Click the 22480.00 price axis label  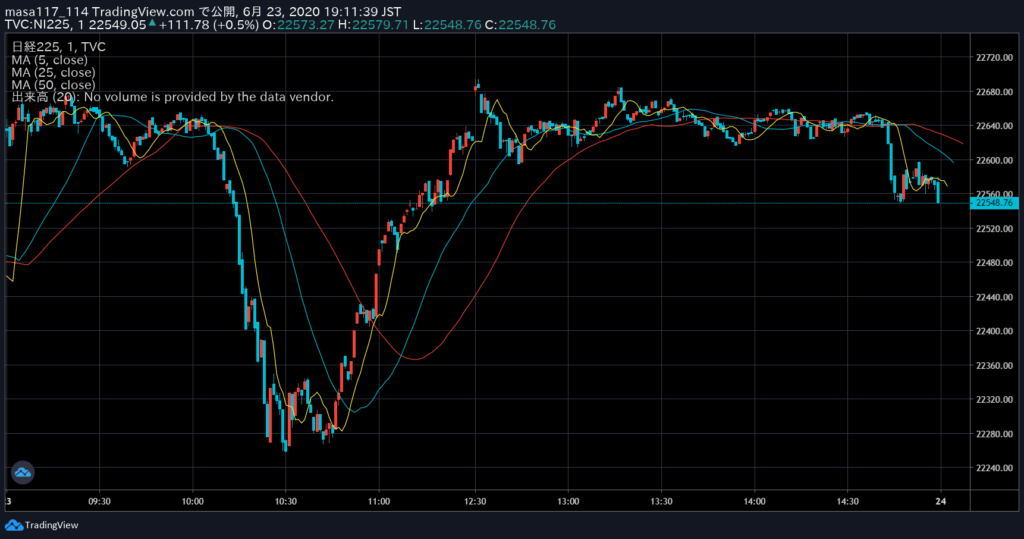point(994,263)
